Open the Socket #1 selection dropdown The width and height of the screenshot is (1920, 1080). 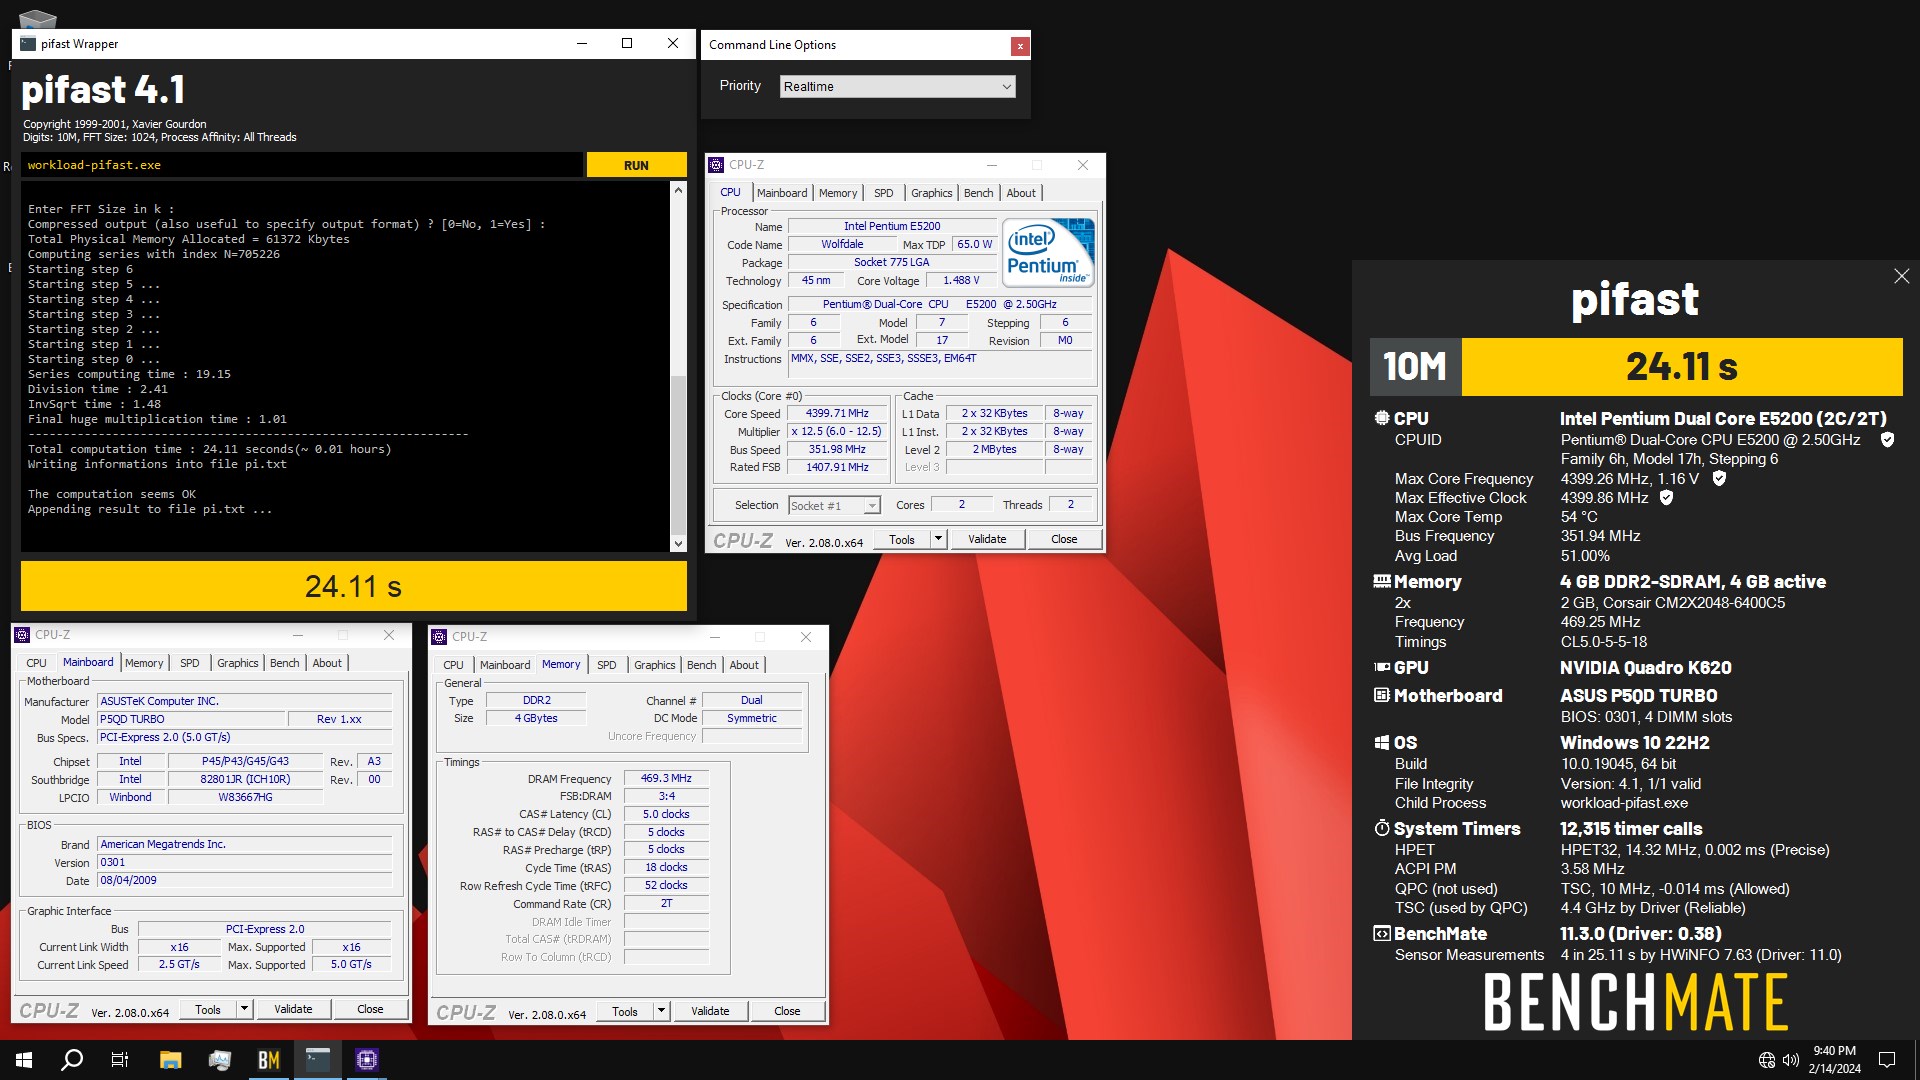pyautogui.click(x=834, y=506)
